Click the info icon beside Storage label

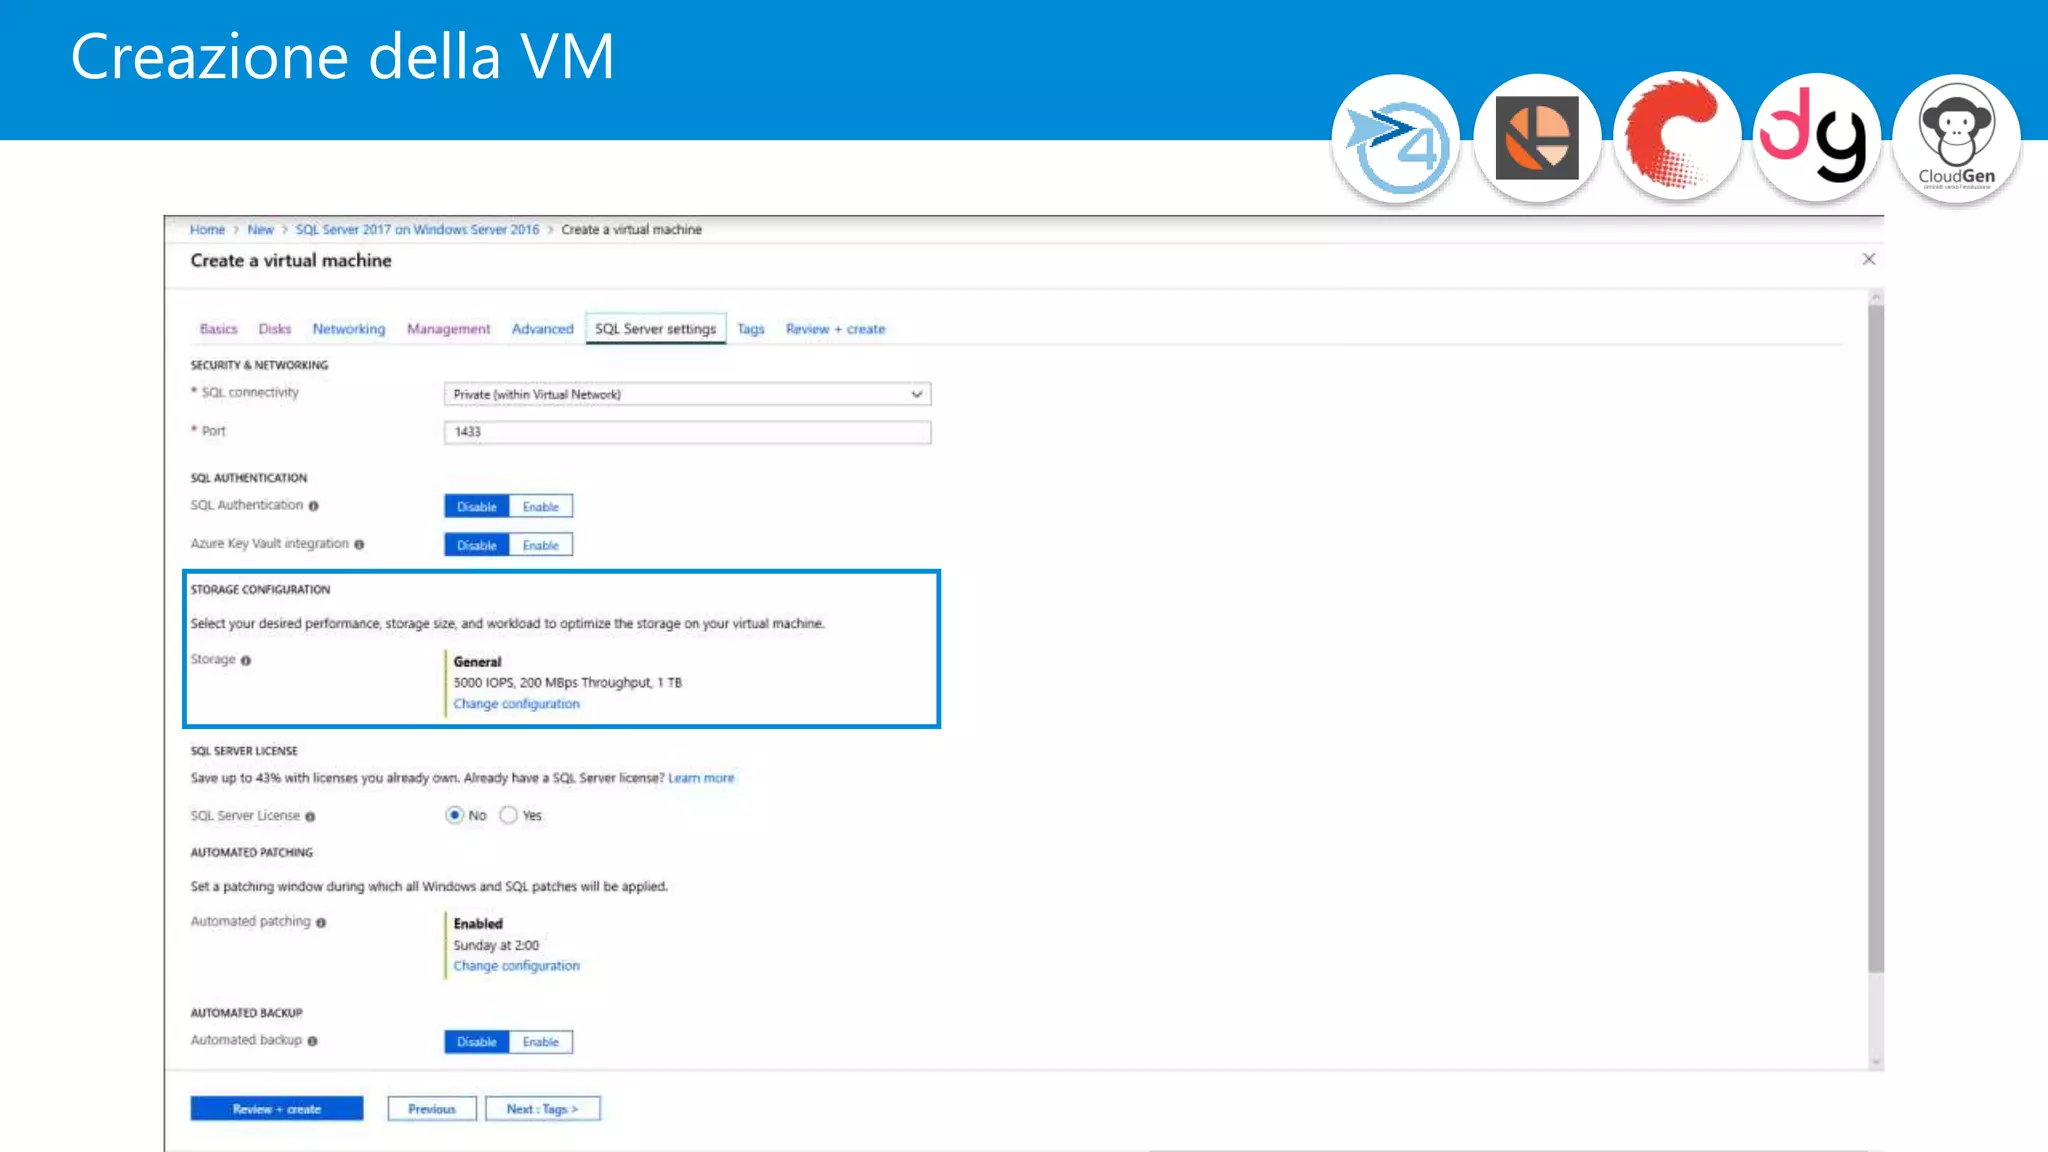(x=246, y=661)
